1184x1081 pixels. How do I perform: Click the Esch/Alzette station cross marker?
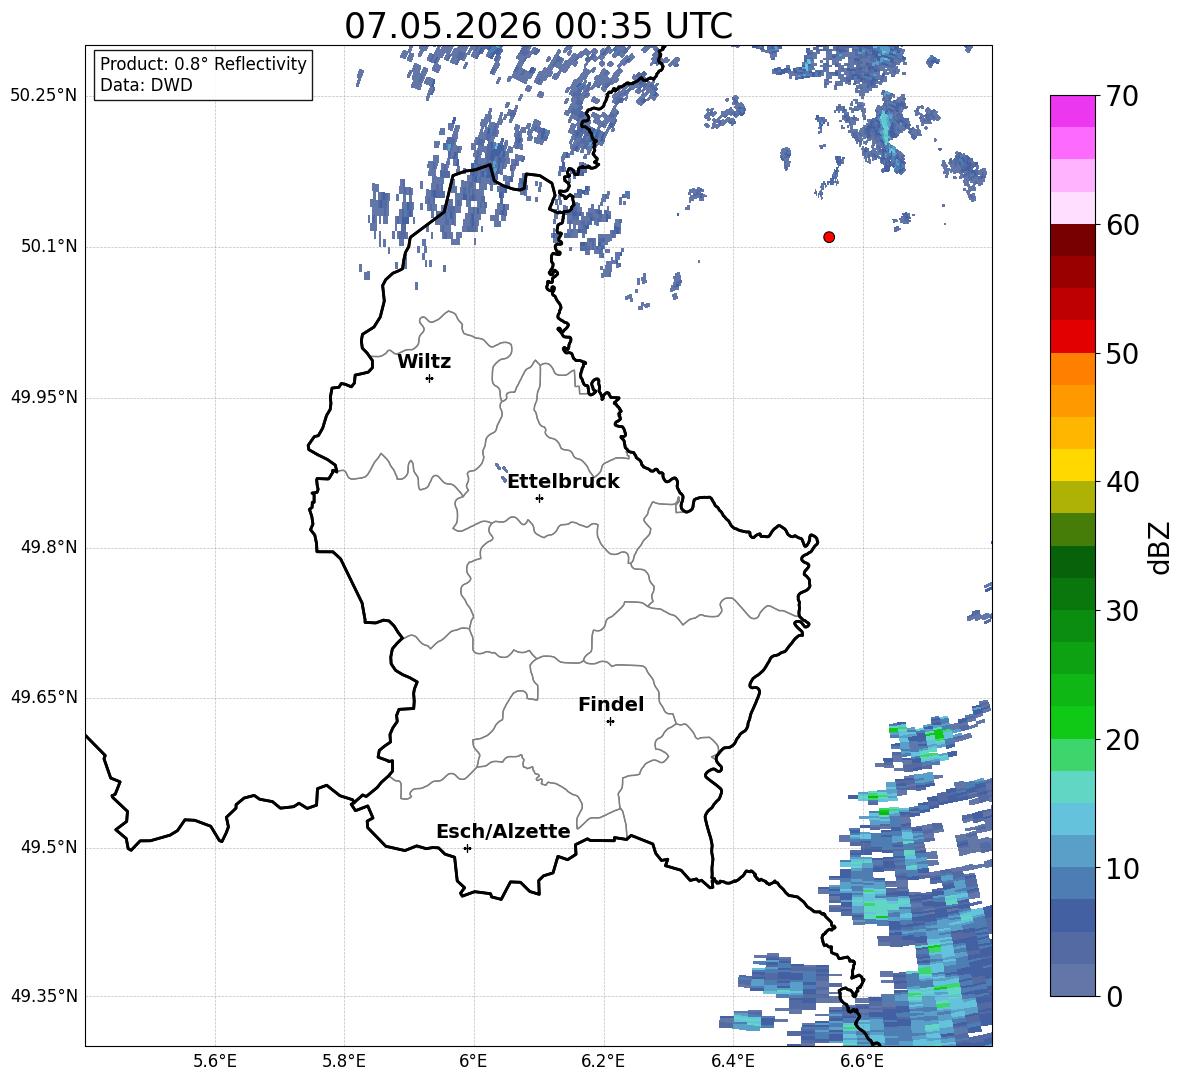(x=467, y=848)
